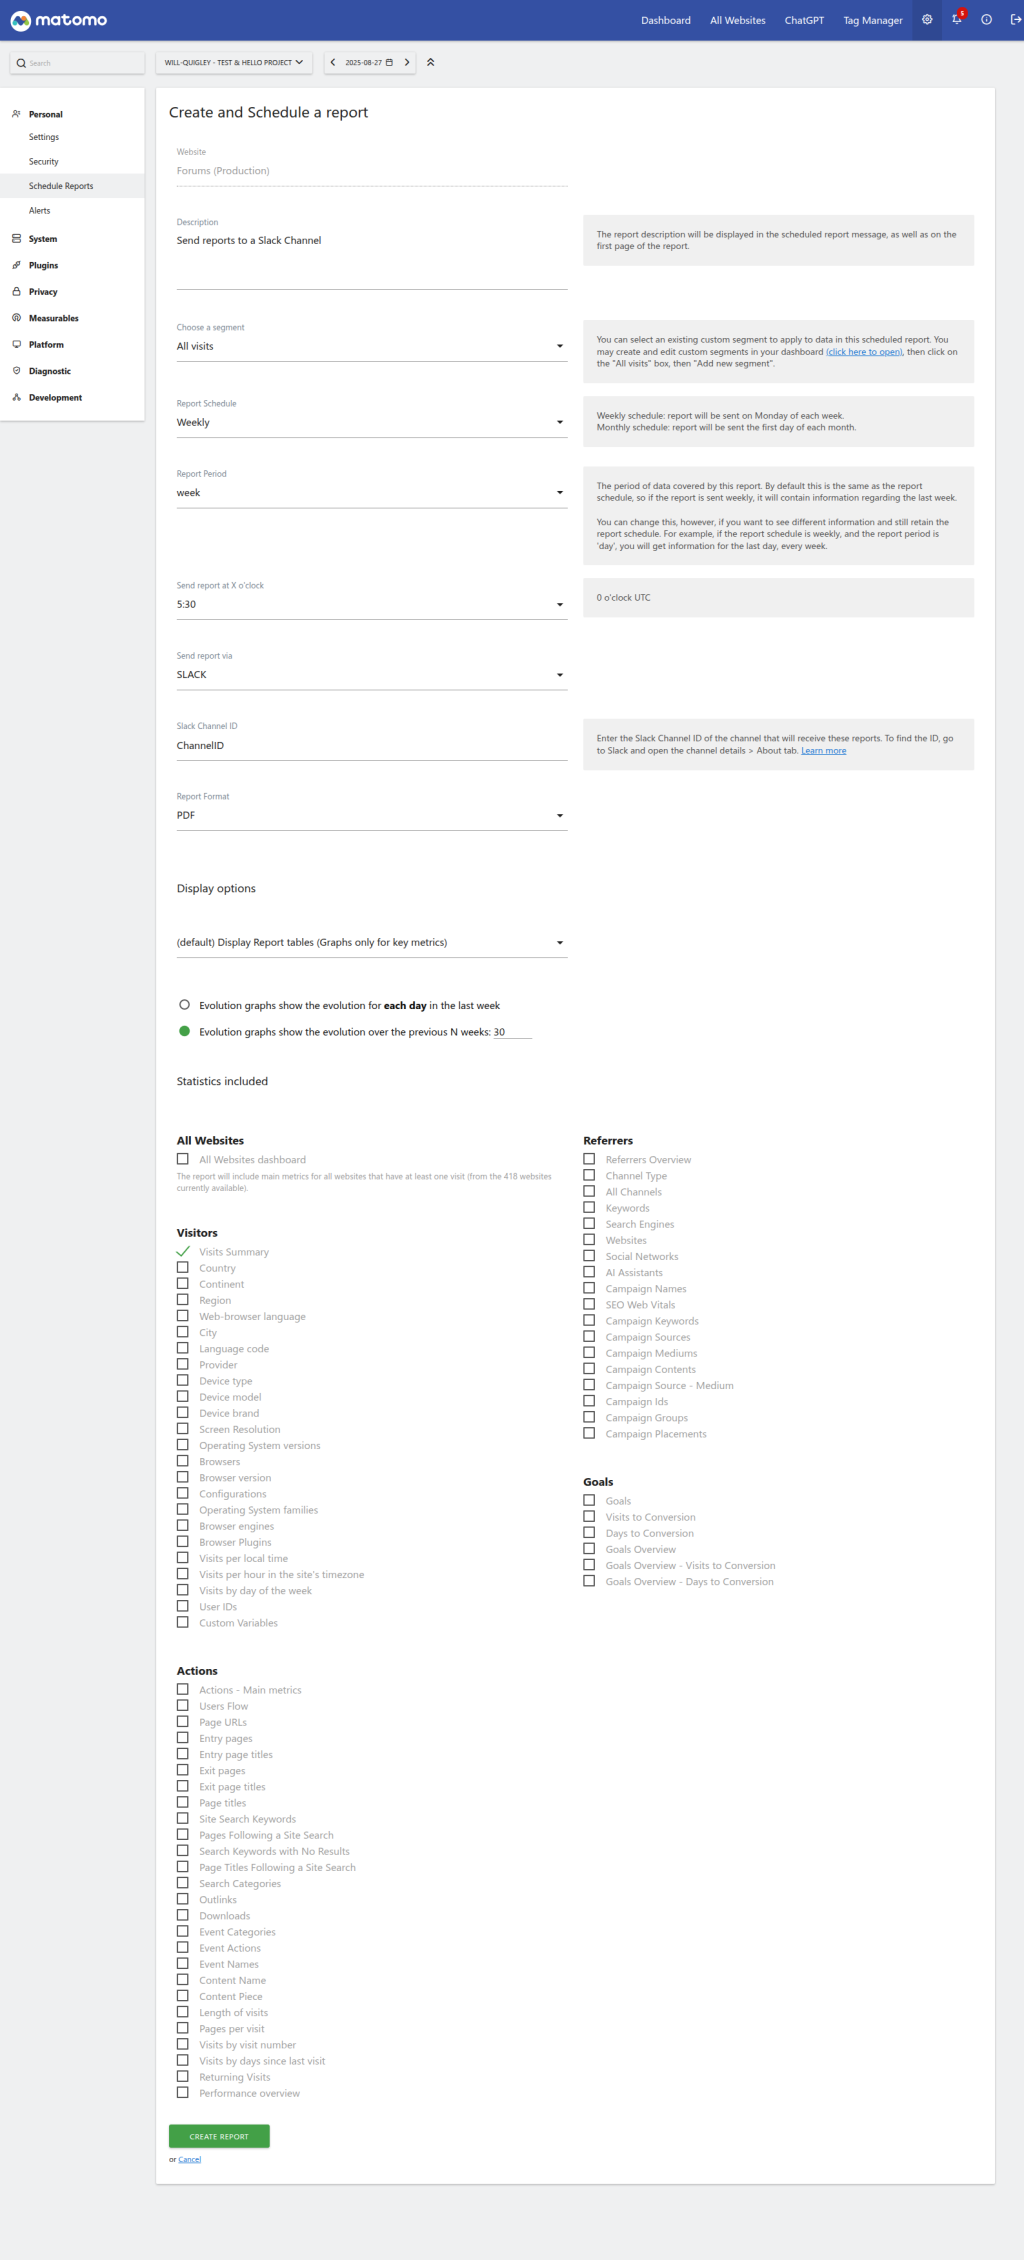1024x2260 pixels.
Task: Open the Report Schedule dropdown
Action: [371, 423]
